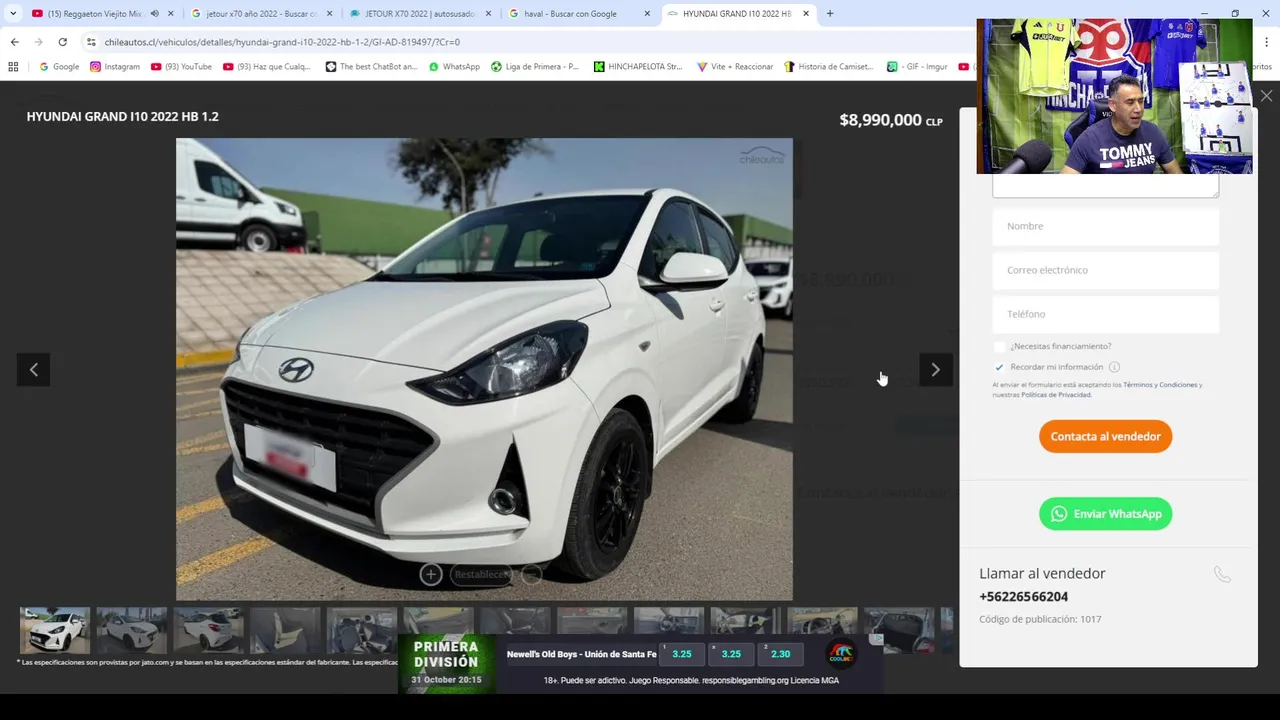This screenshot has height=720, width=1280.
Task: Open the Haz que Cualq... bookmark
Action: point(267,67)
